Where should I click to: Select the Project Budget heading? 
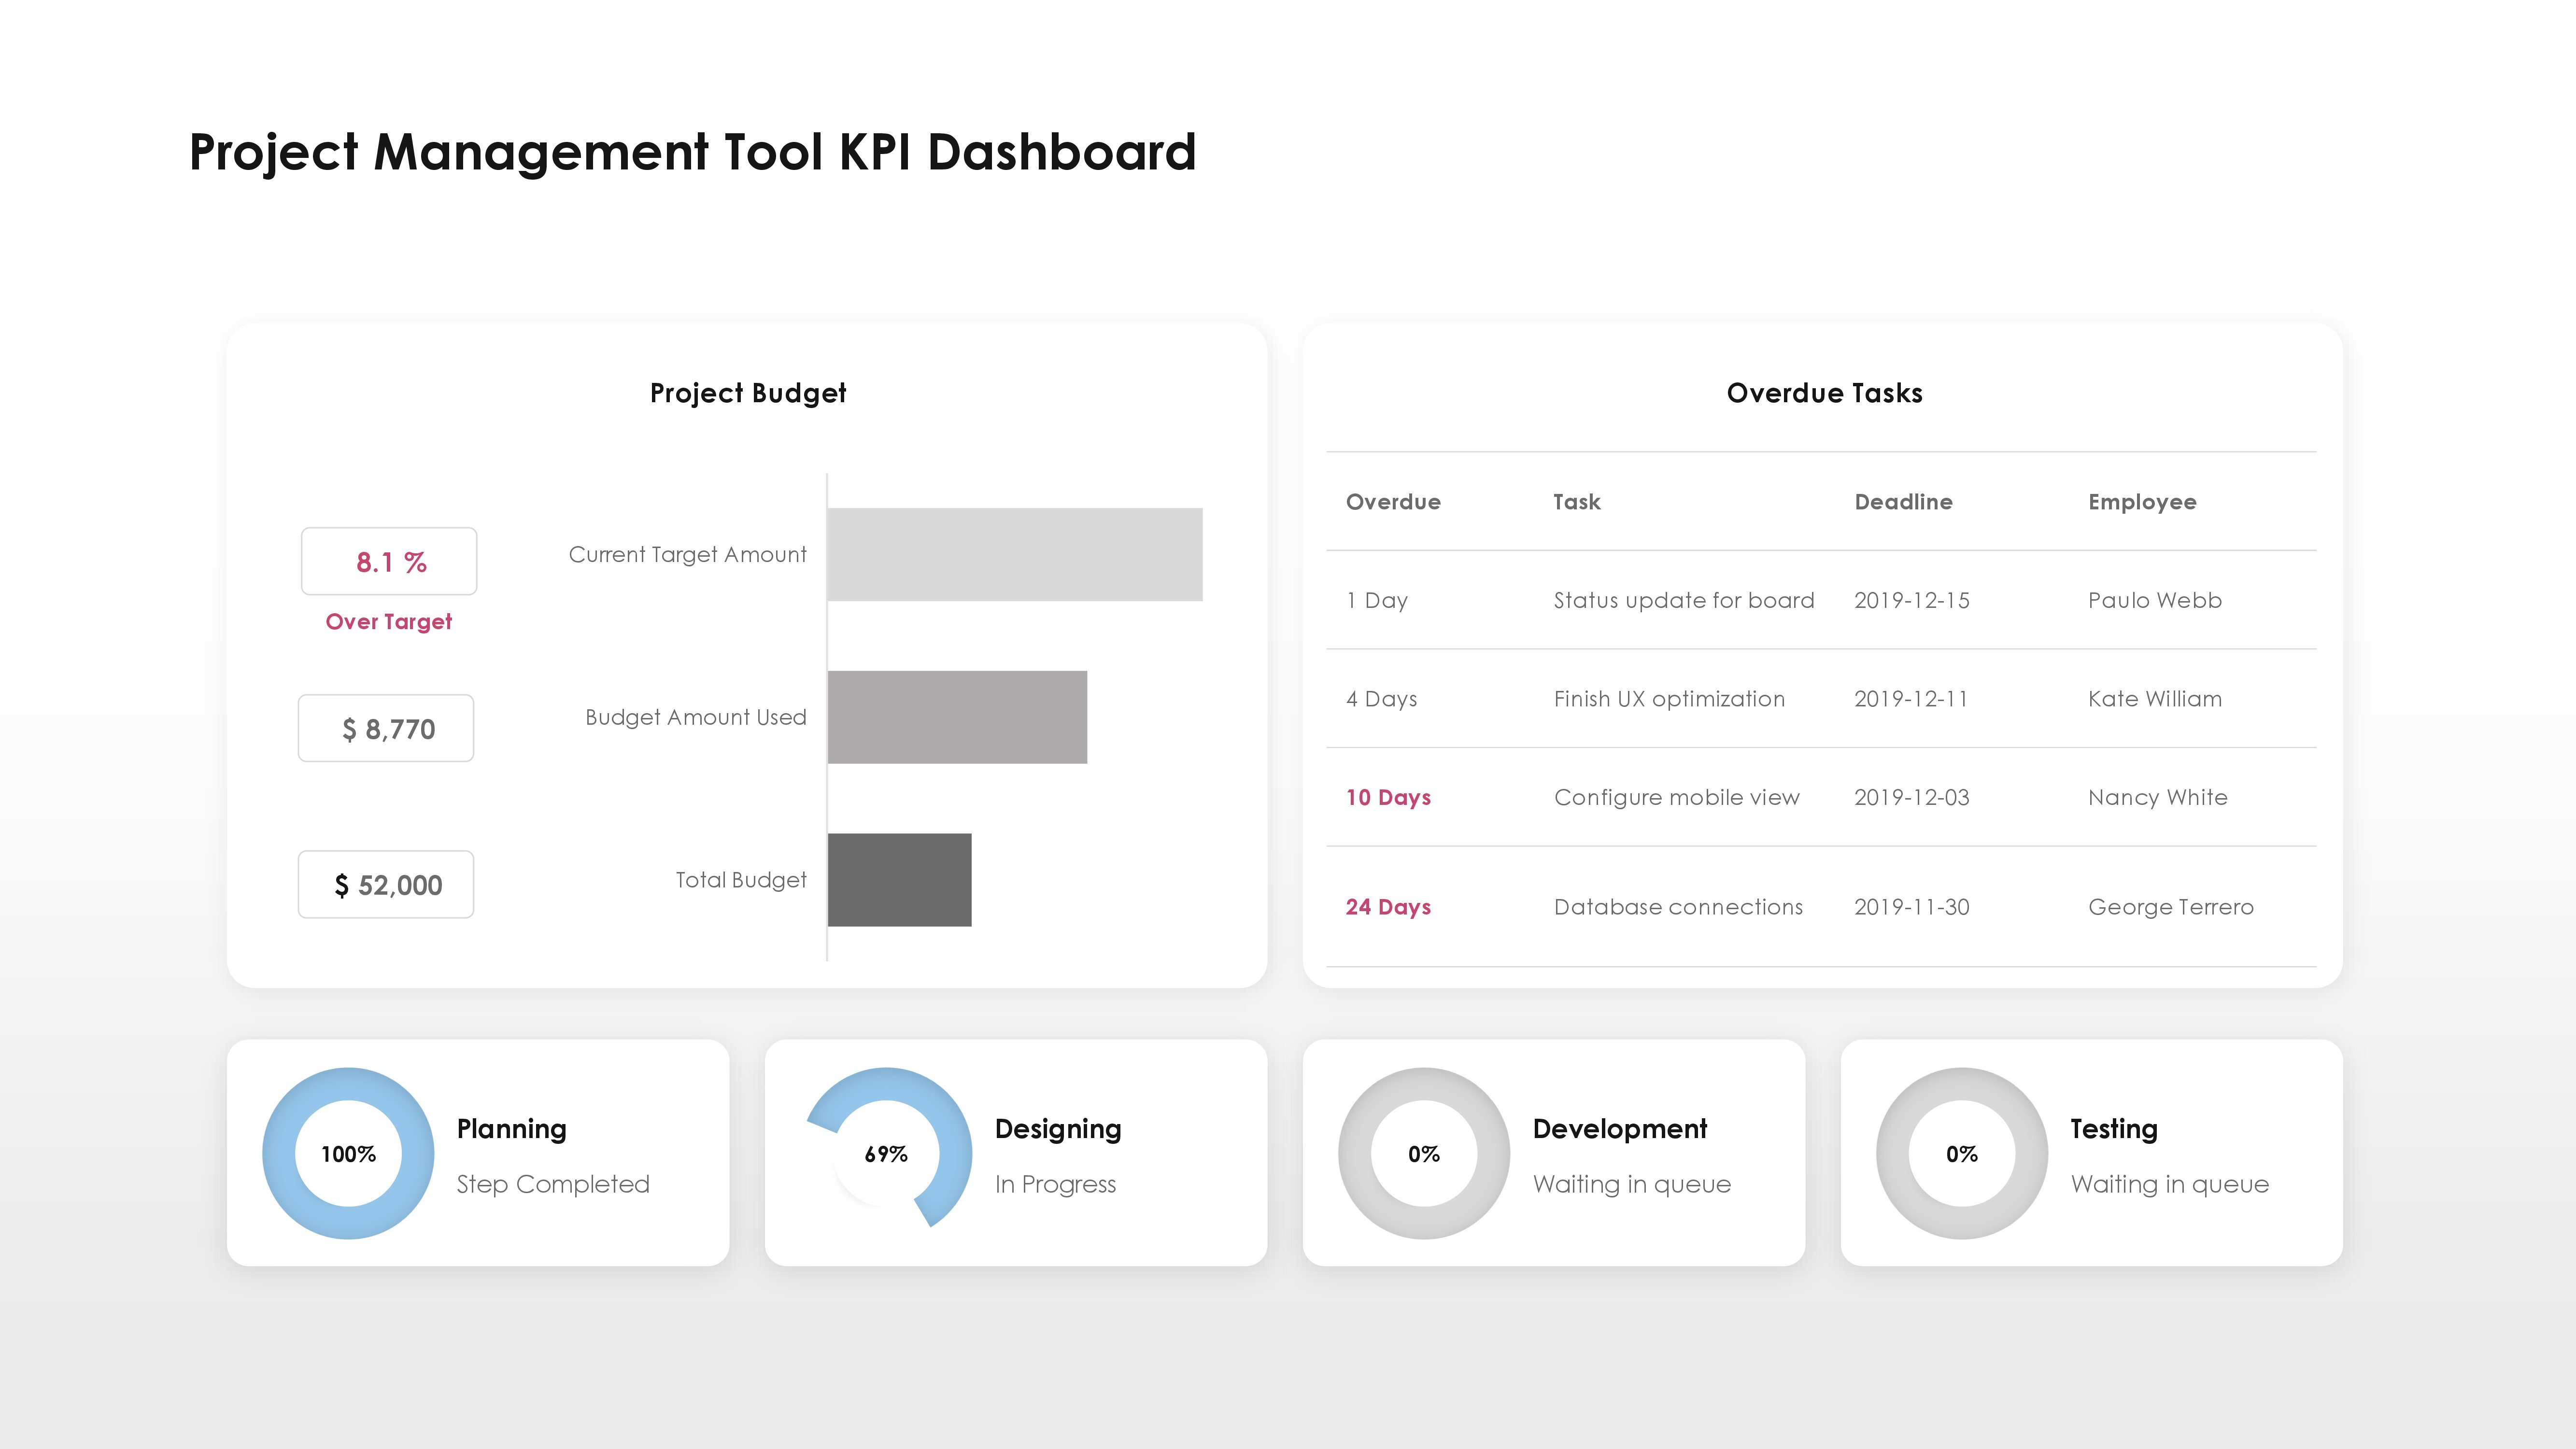click(x=748, y=393)
